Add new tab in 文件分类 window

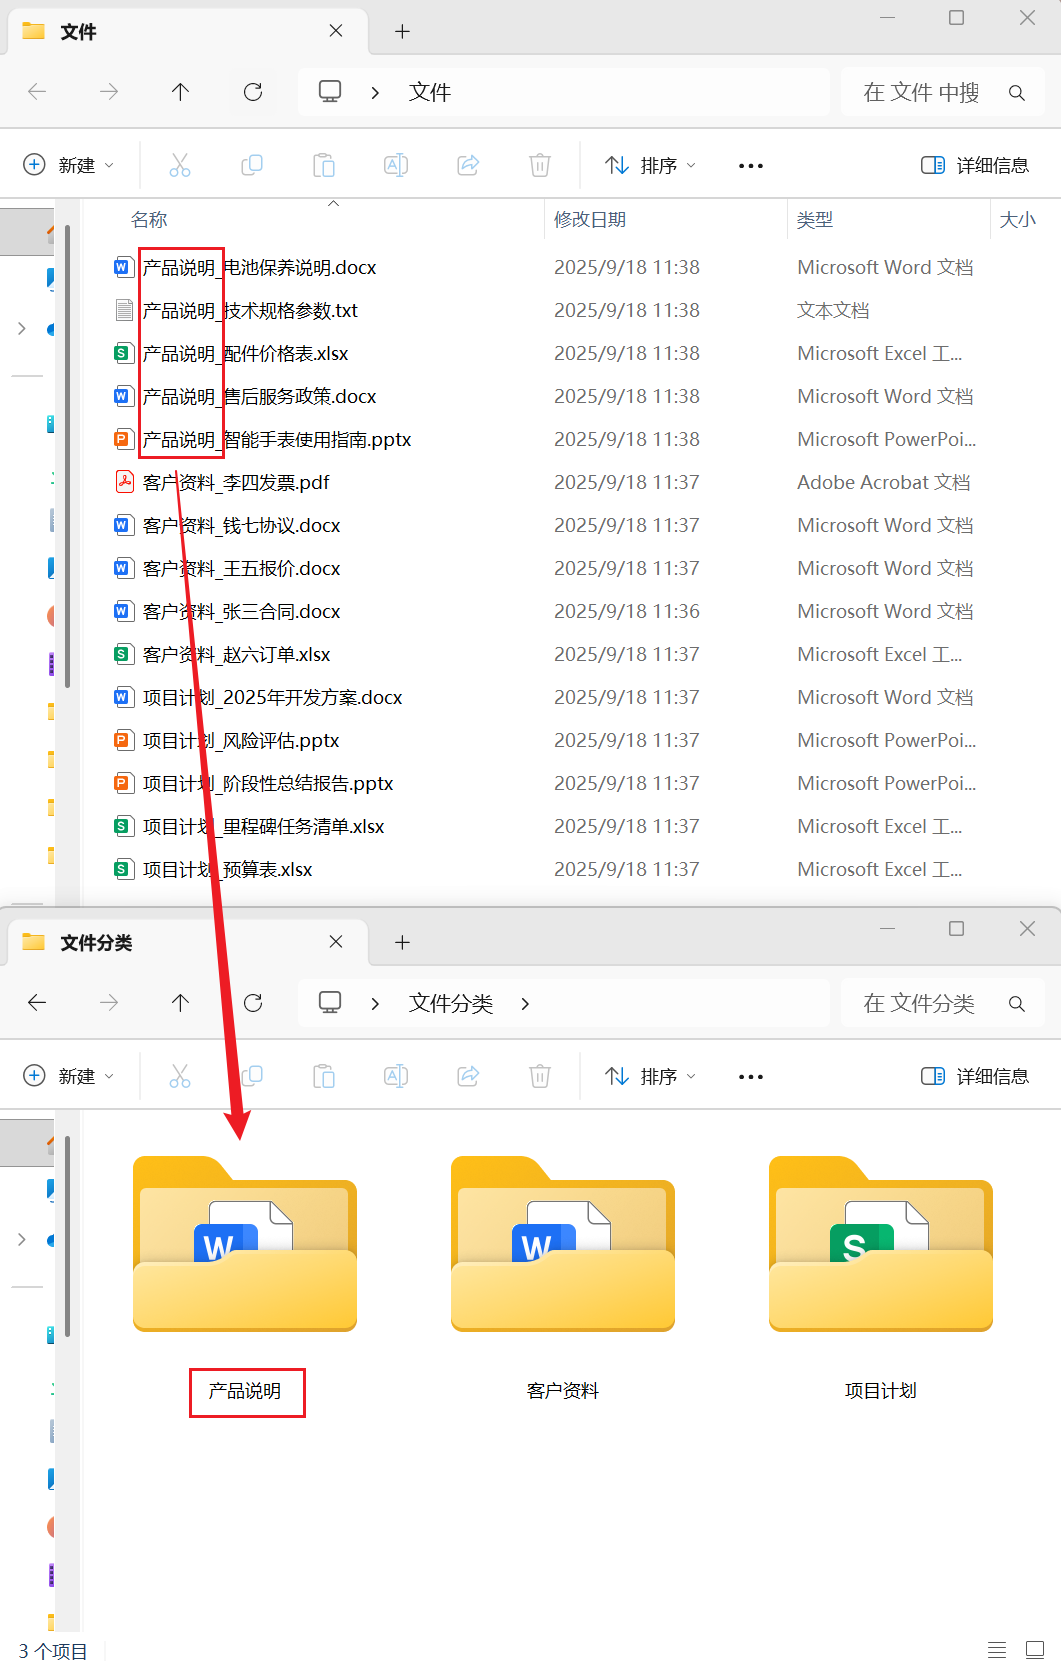(402, 943)
